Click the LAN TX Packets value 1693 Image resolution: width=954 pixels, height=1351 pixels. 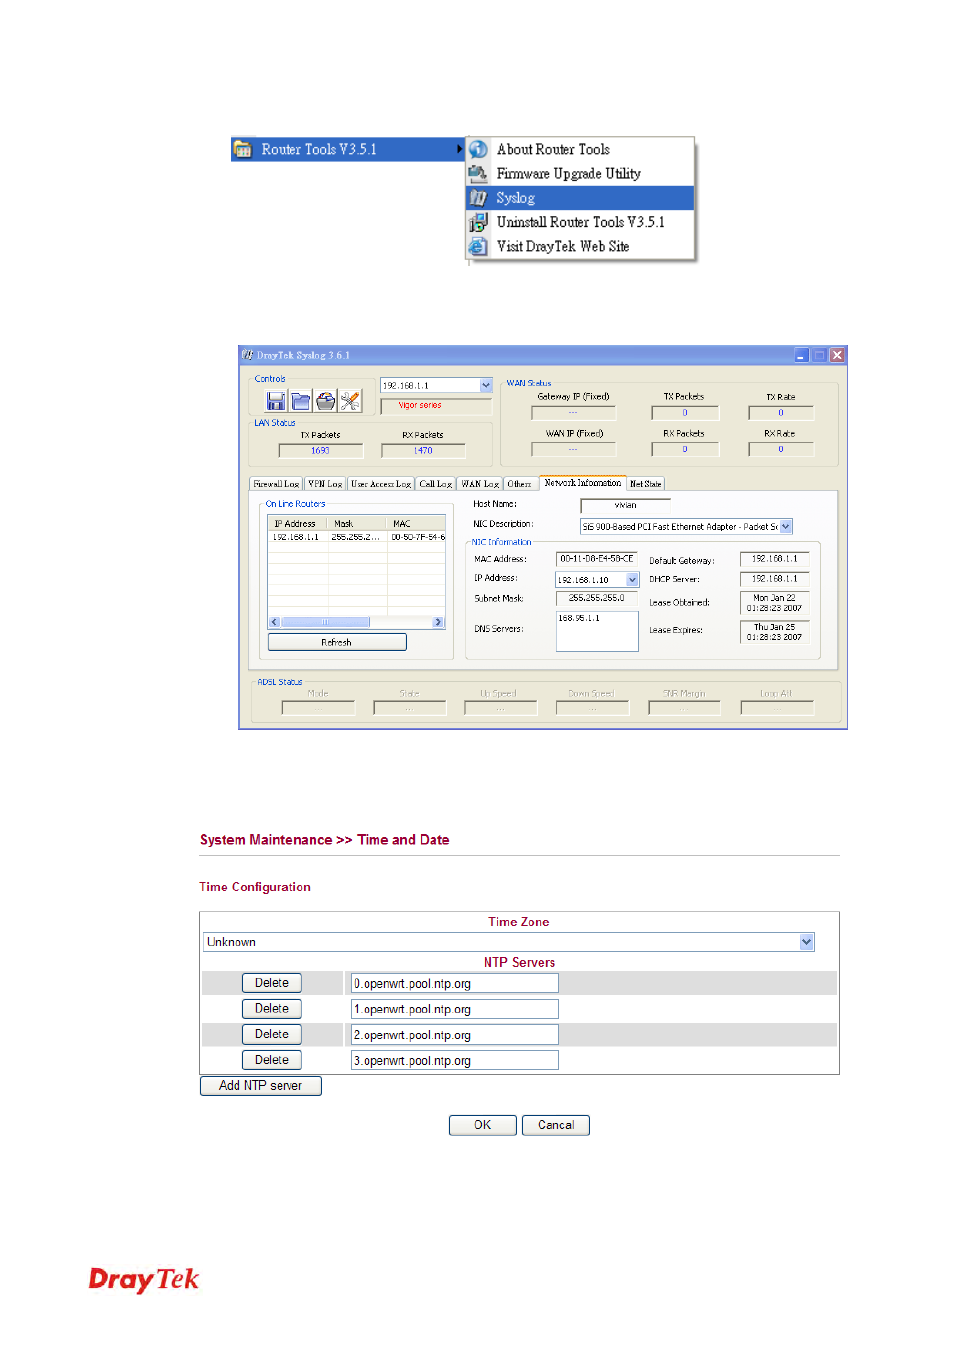tap(320, 450)
